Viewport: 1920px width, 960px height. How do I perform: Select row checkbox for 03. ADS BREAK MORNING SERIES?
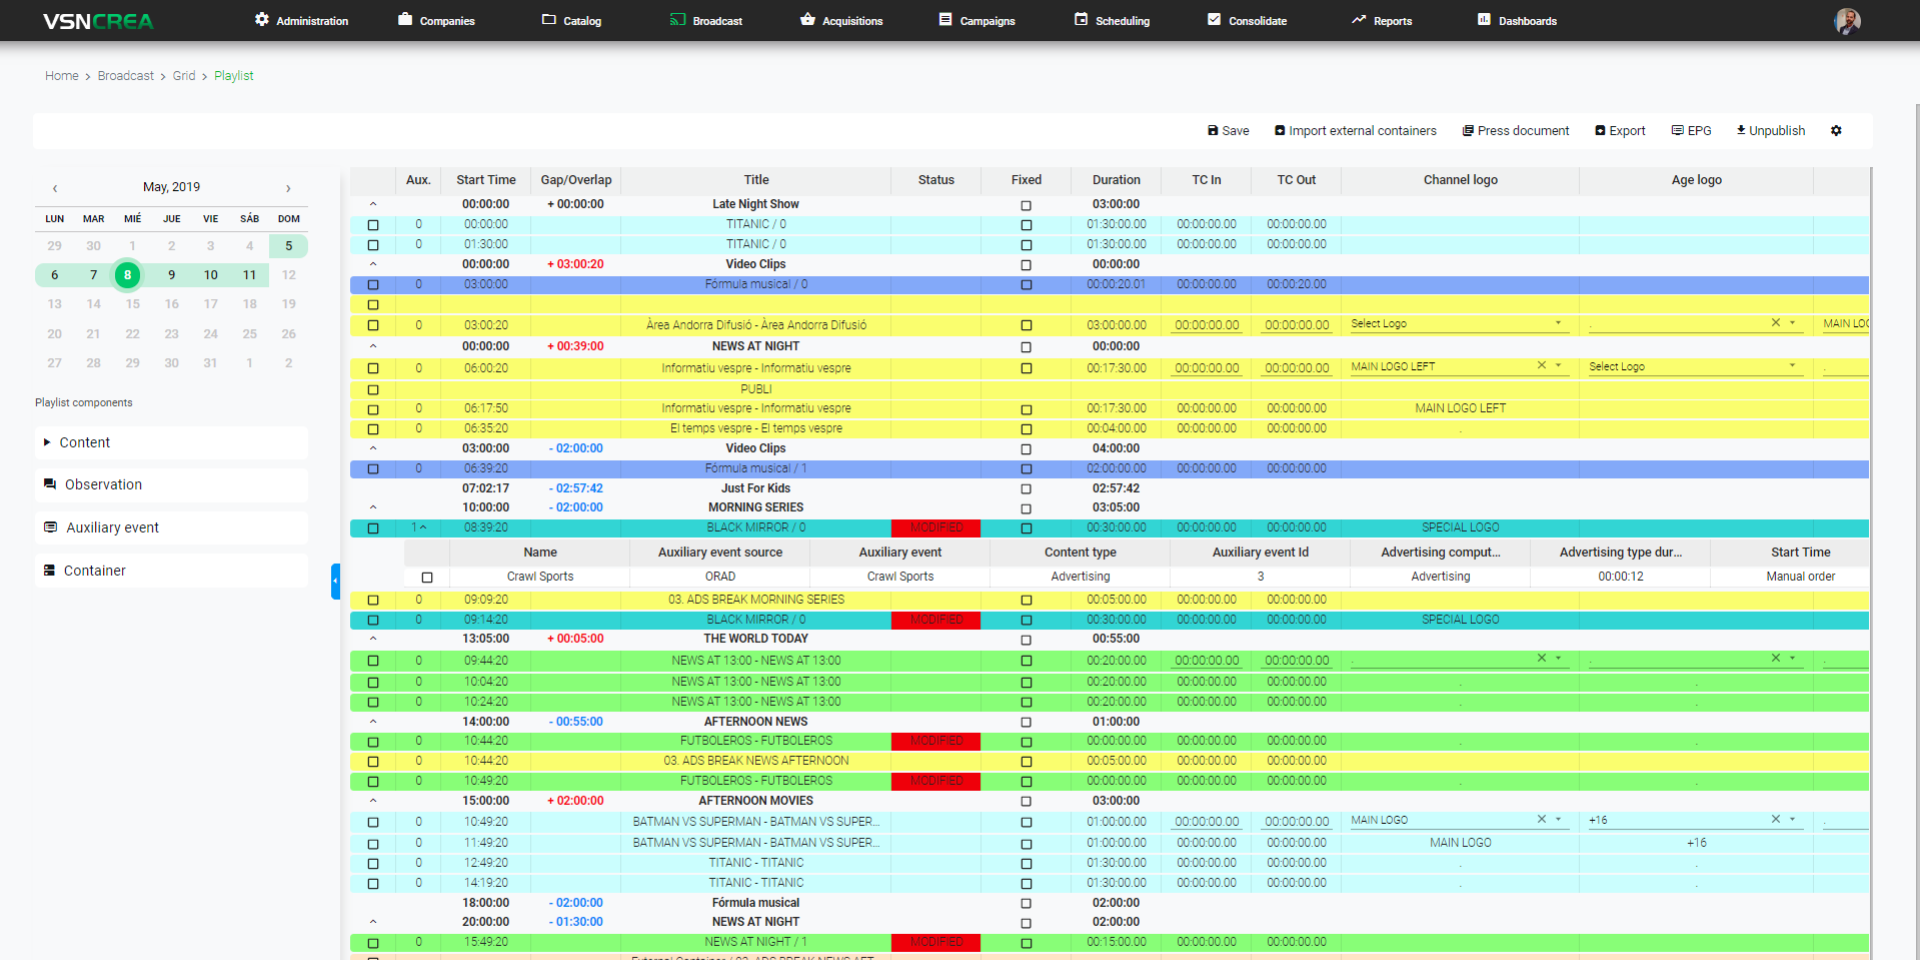[x=373, y=600]
